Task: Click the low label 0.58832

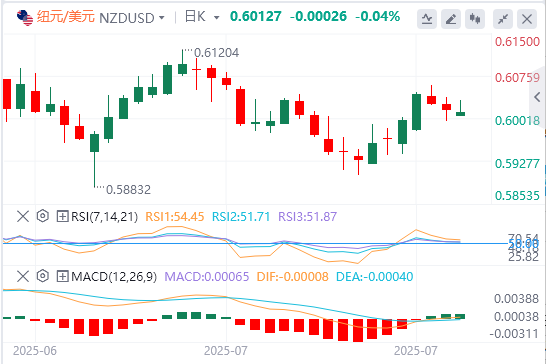Action: [128, 190]
